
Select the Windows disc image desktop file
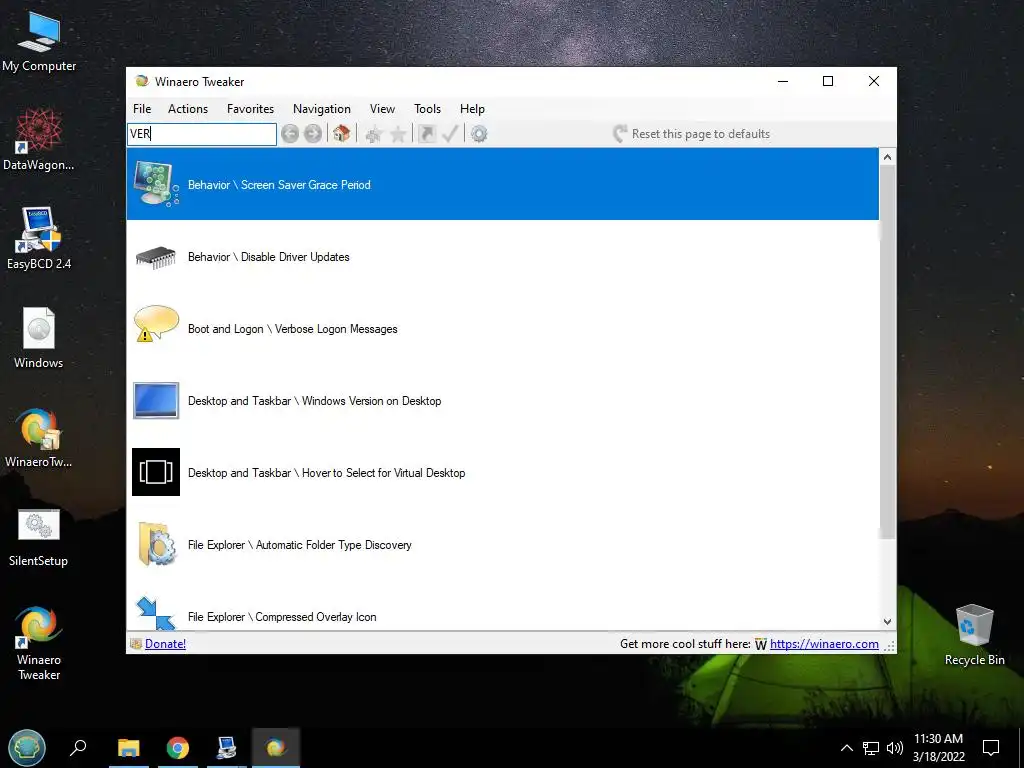tap(39, 338)
